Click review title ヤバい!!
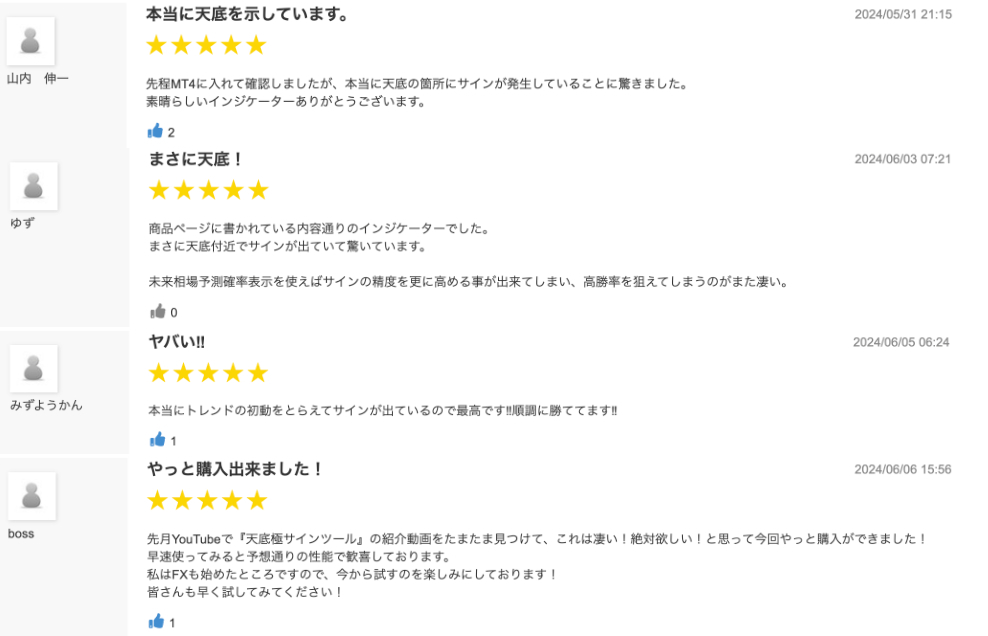This screenshot has width=988, height=636. pos(177,342)
